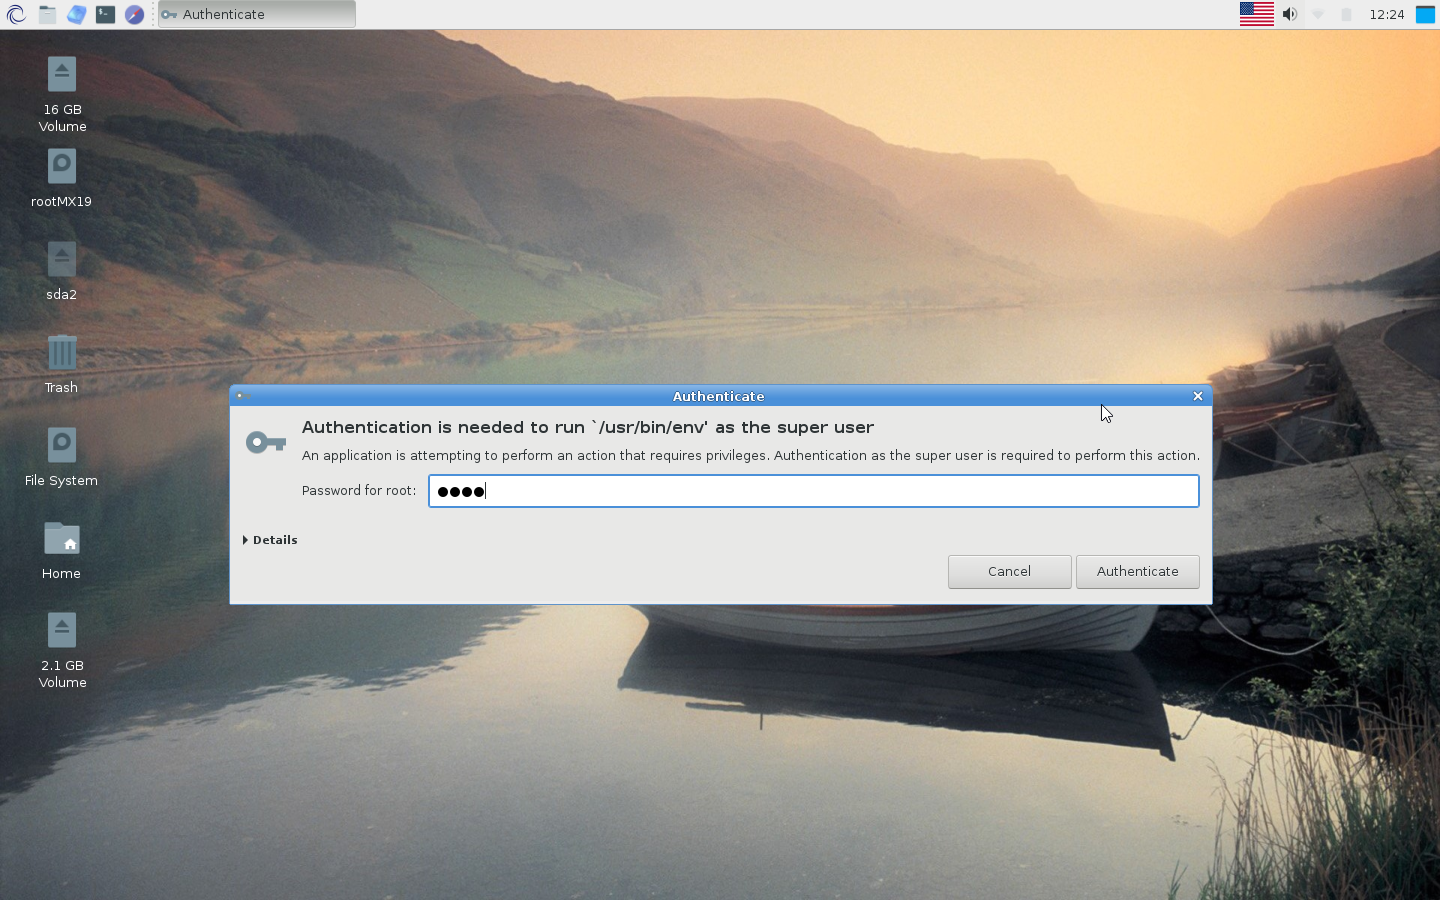Select the sda2 volume desktop icon

tap(62, 271)
